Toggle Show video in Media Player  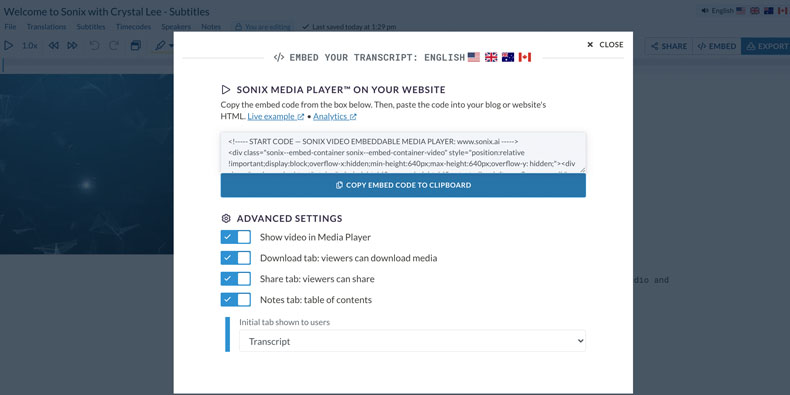point(236,237)
